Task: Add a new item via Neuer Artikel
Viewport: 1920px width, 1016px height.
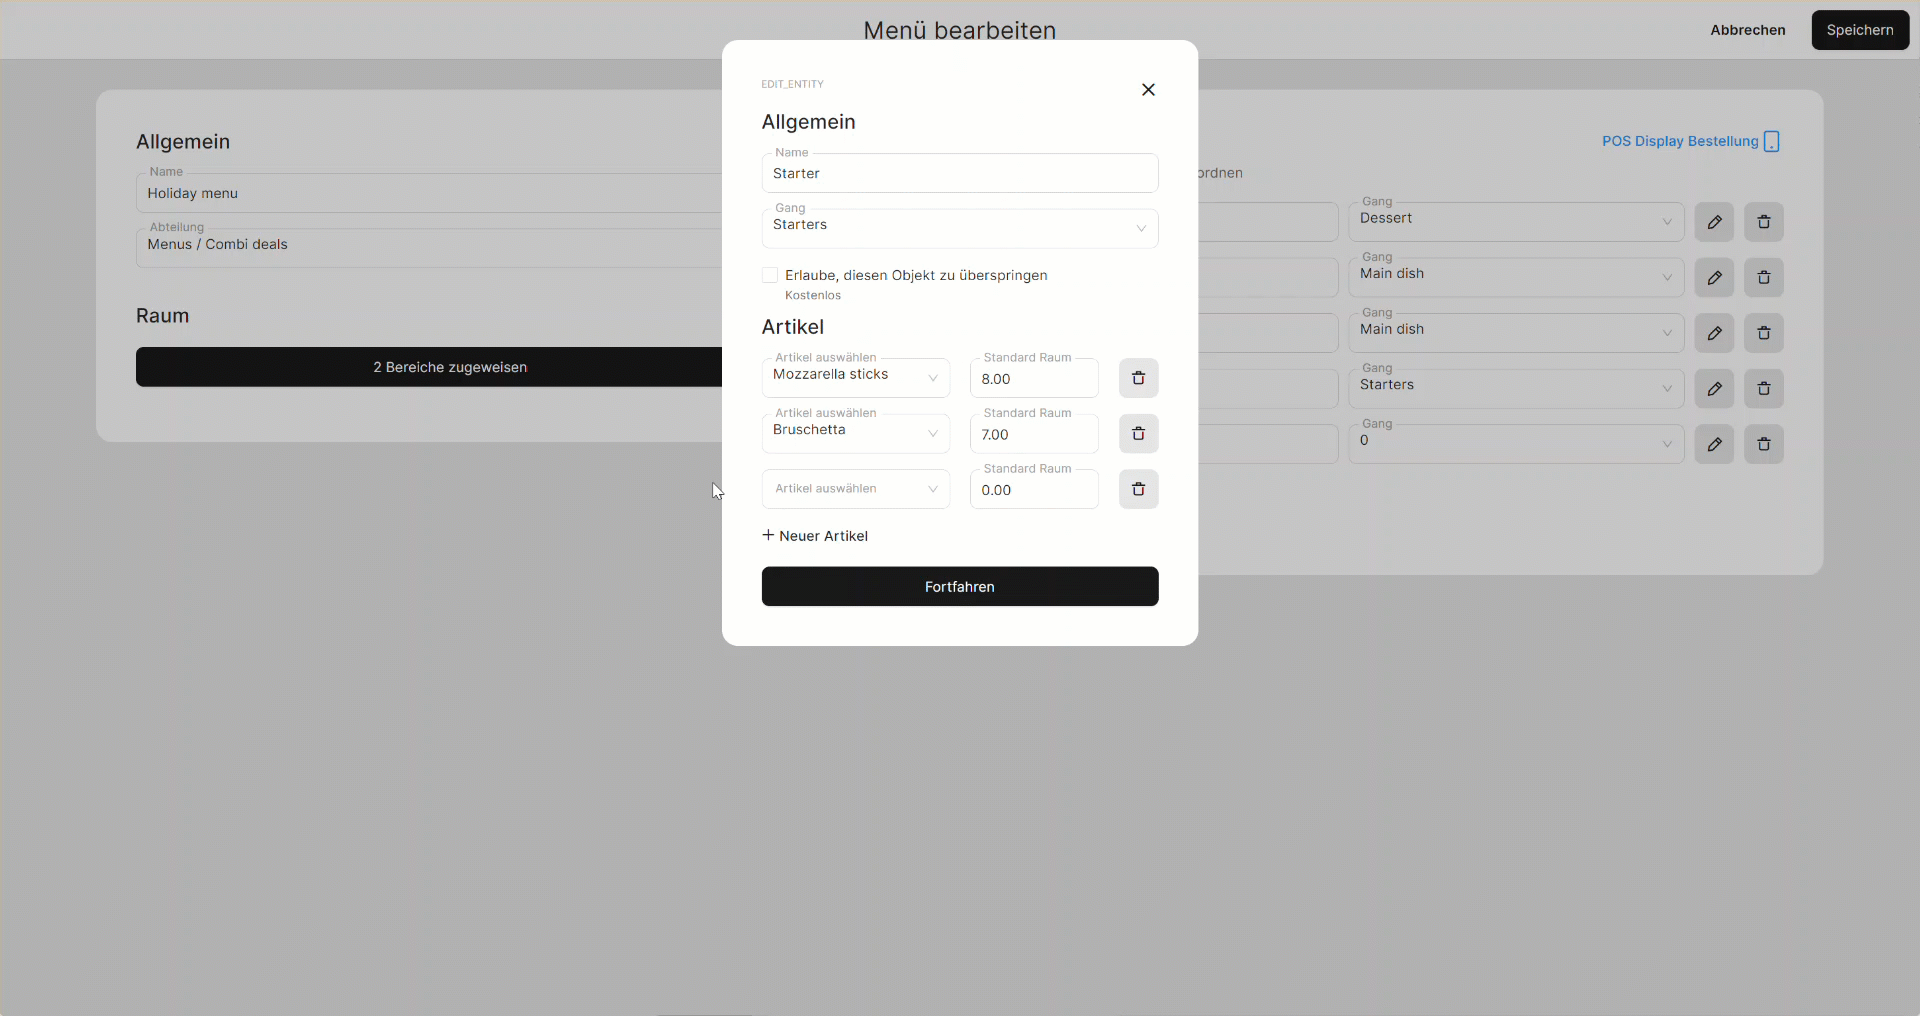Action: point(815,536)
